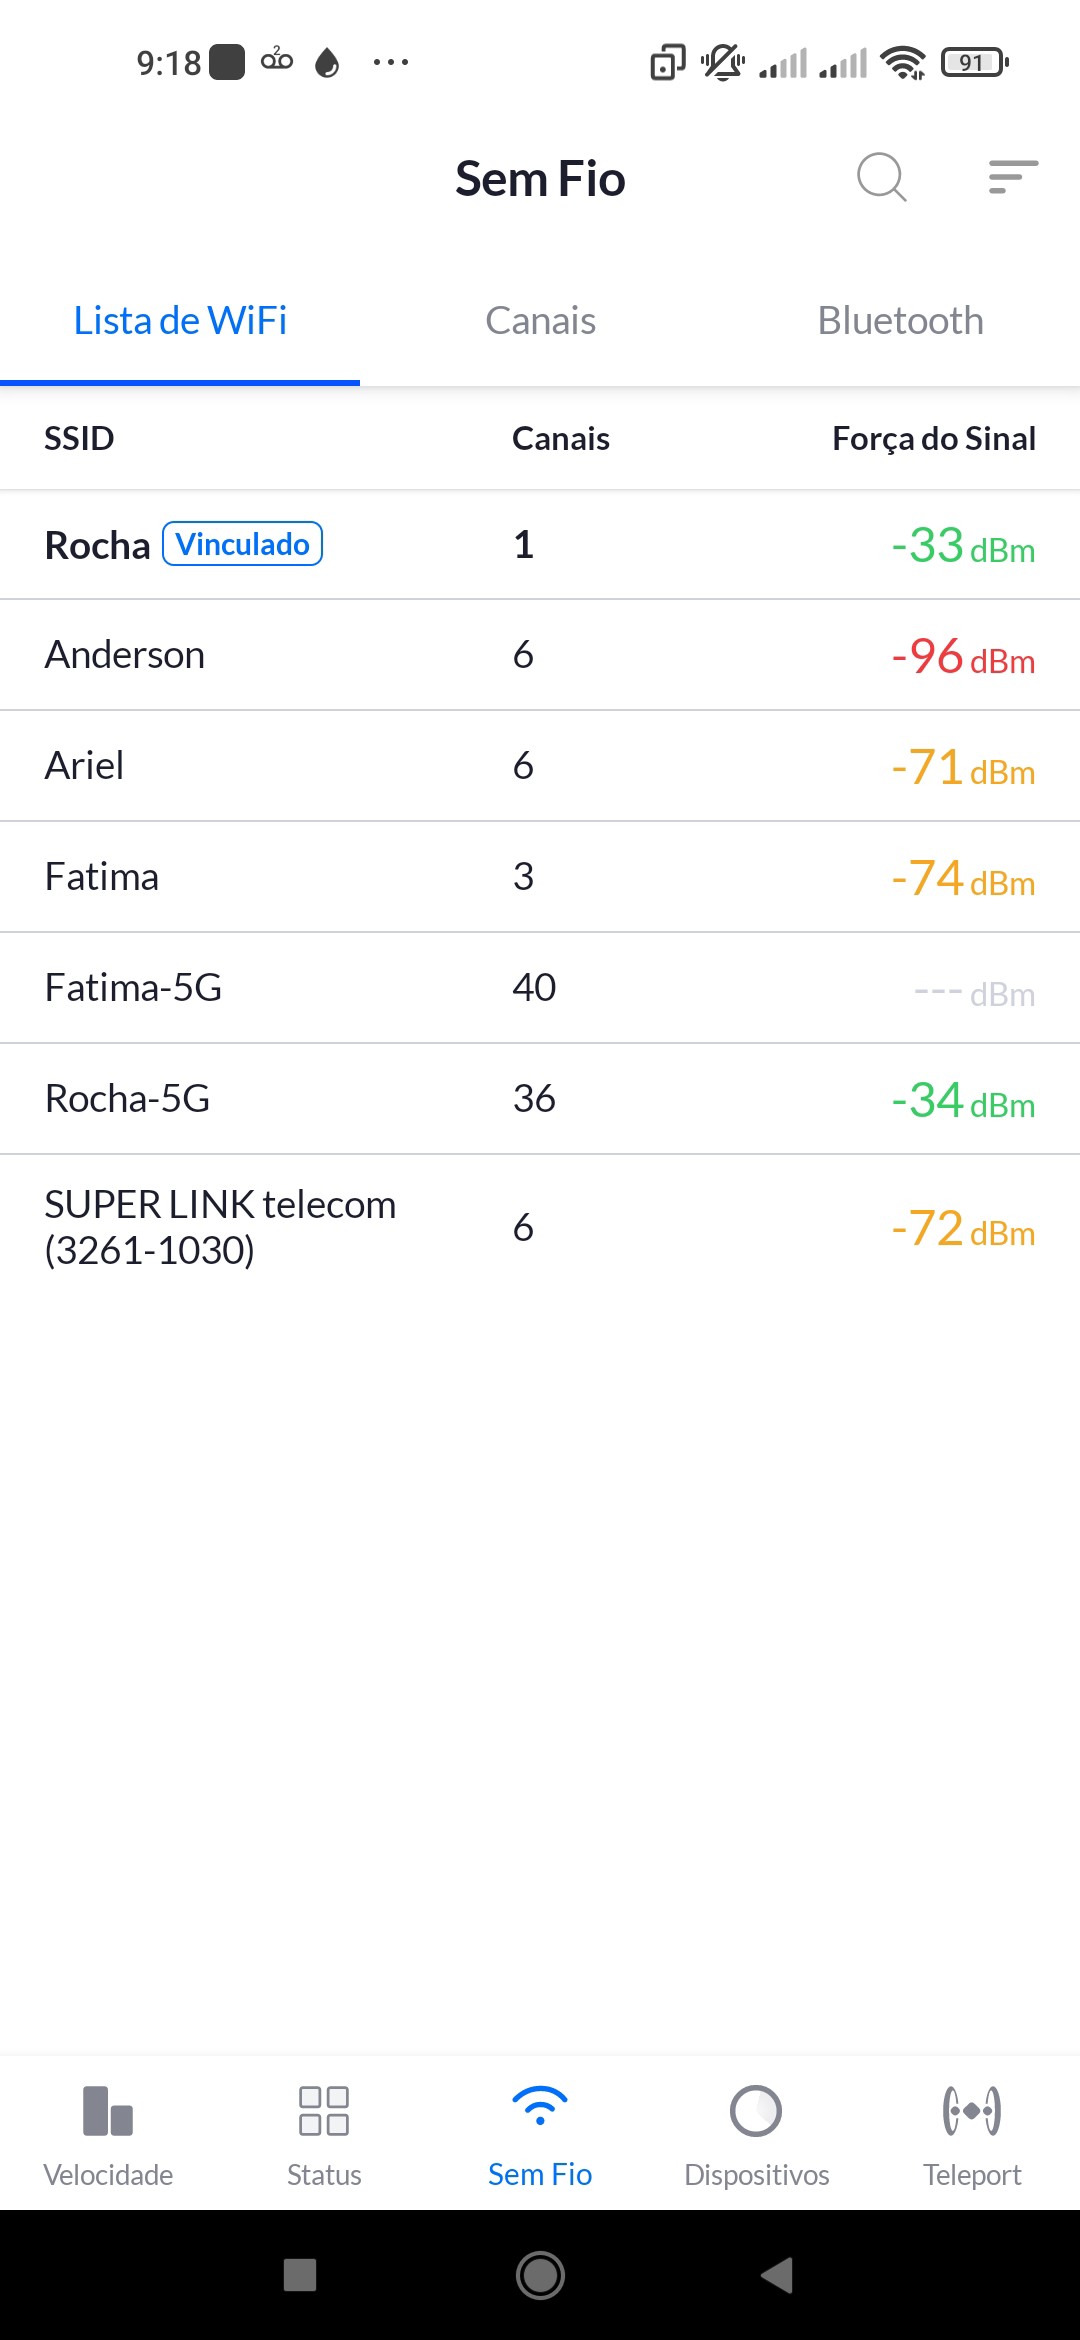1080x2340 pixels.
Task: Tap the Android recents square button
Action: pos(300,2275)
